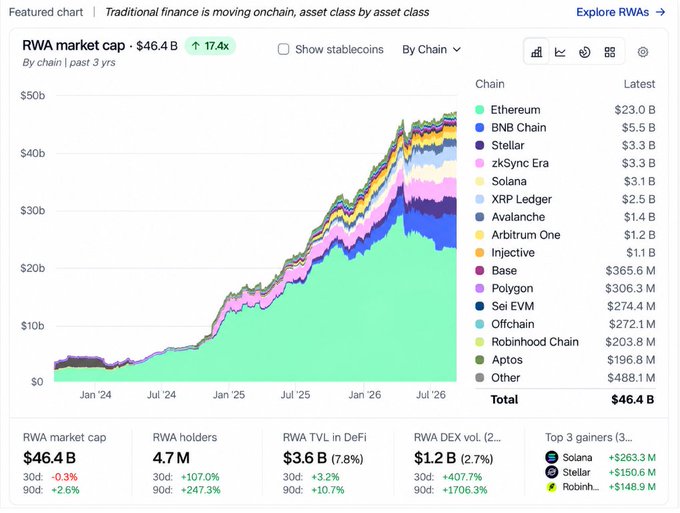Click the +1706.3% 90d DEX volume change
Screen dimensions: 680x513
click(x=464, y=490)
